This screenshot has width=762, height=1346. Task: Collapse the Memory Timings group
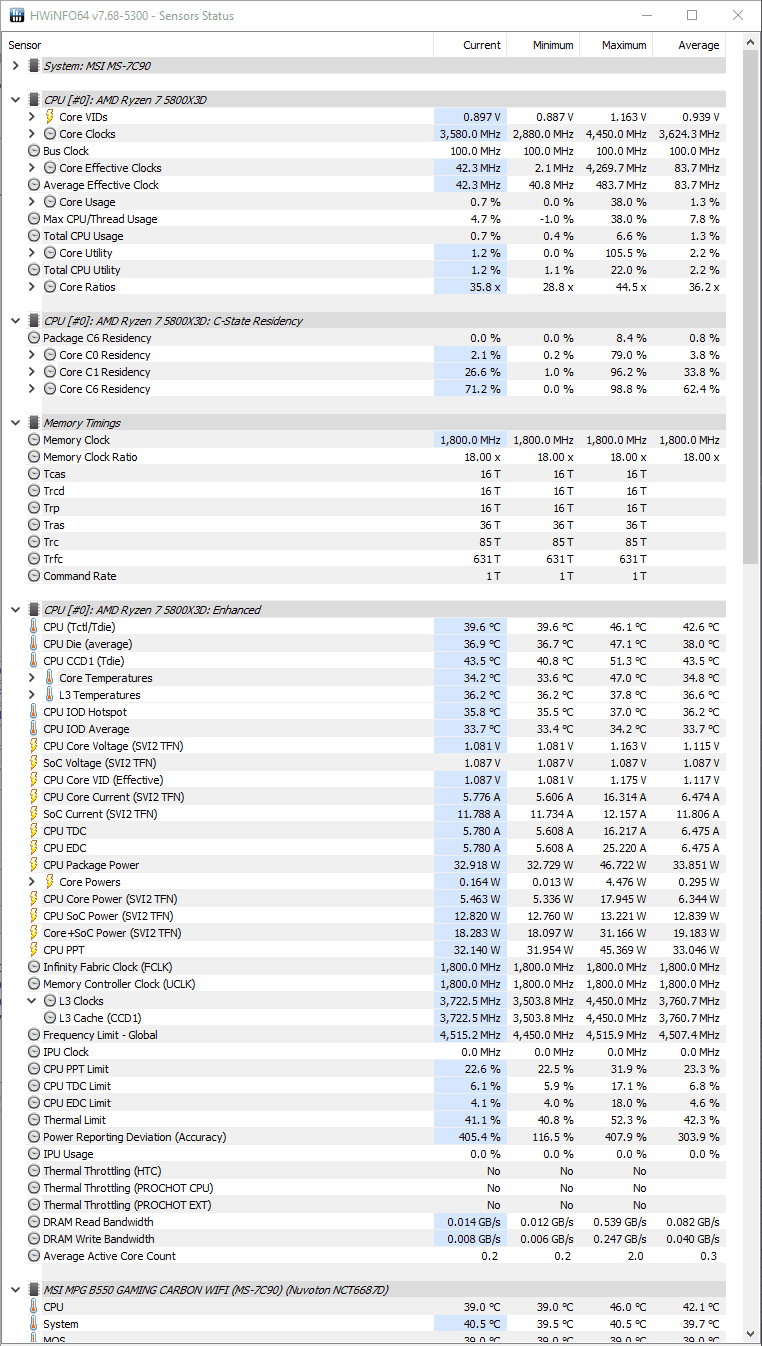coord(15,423)
